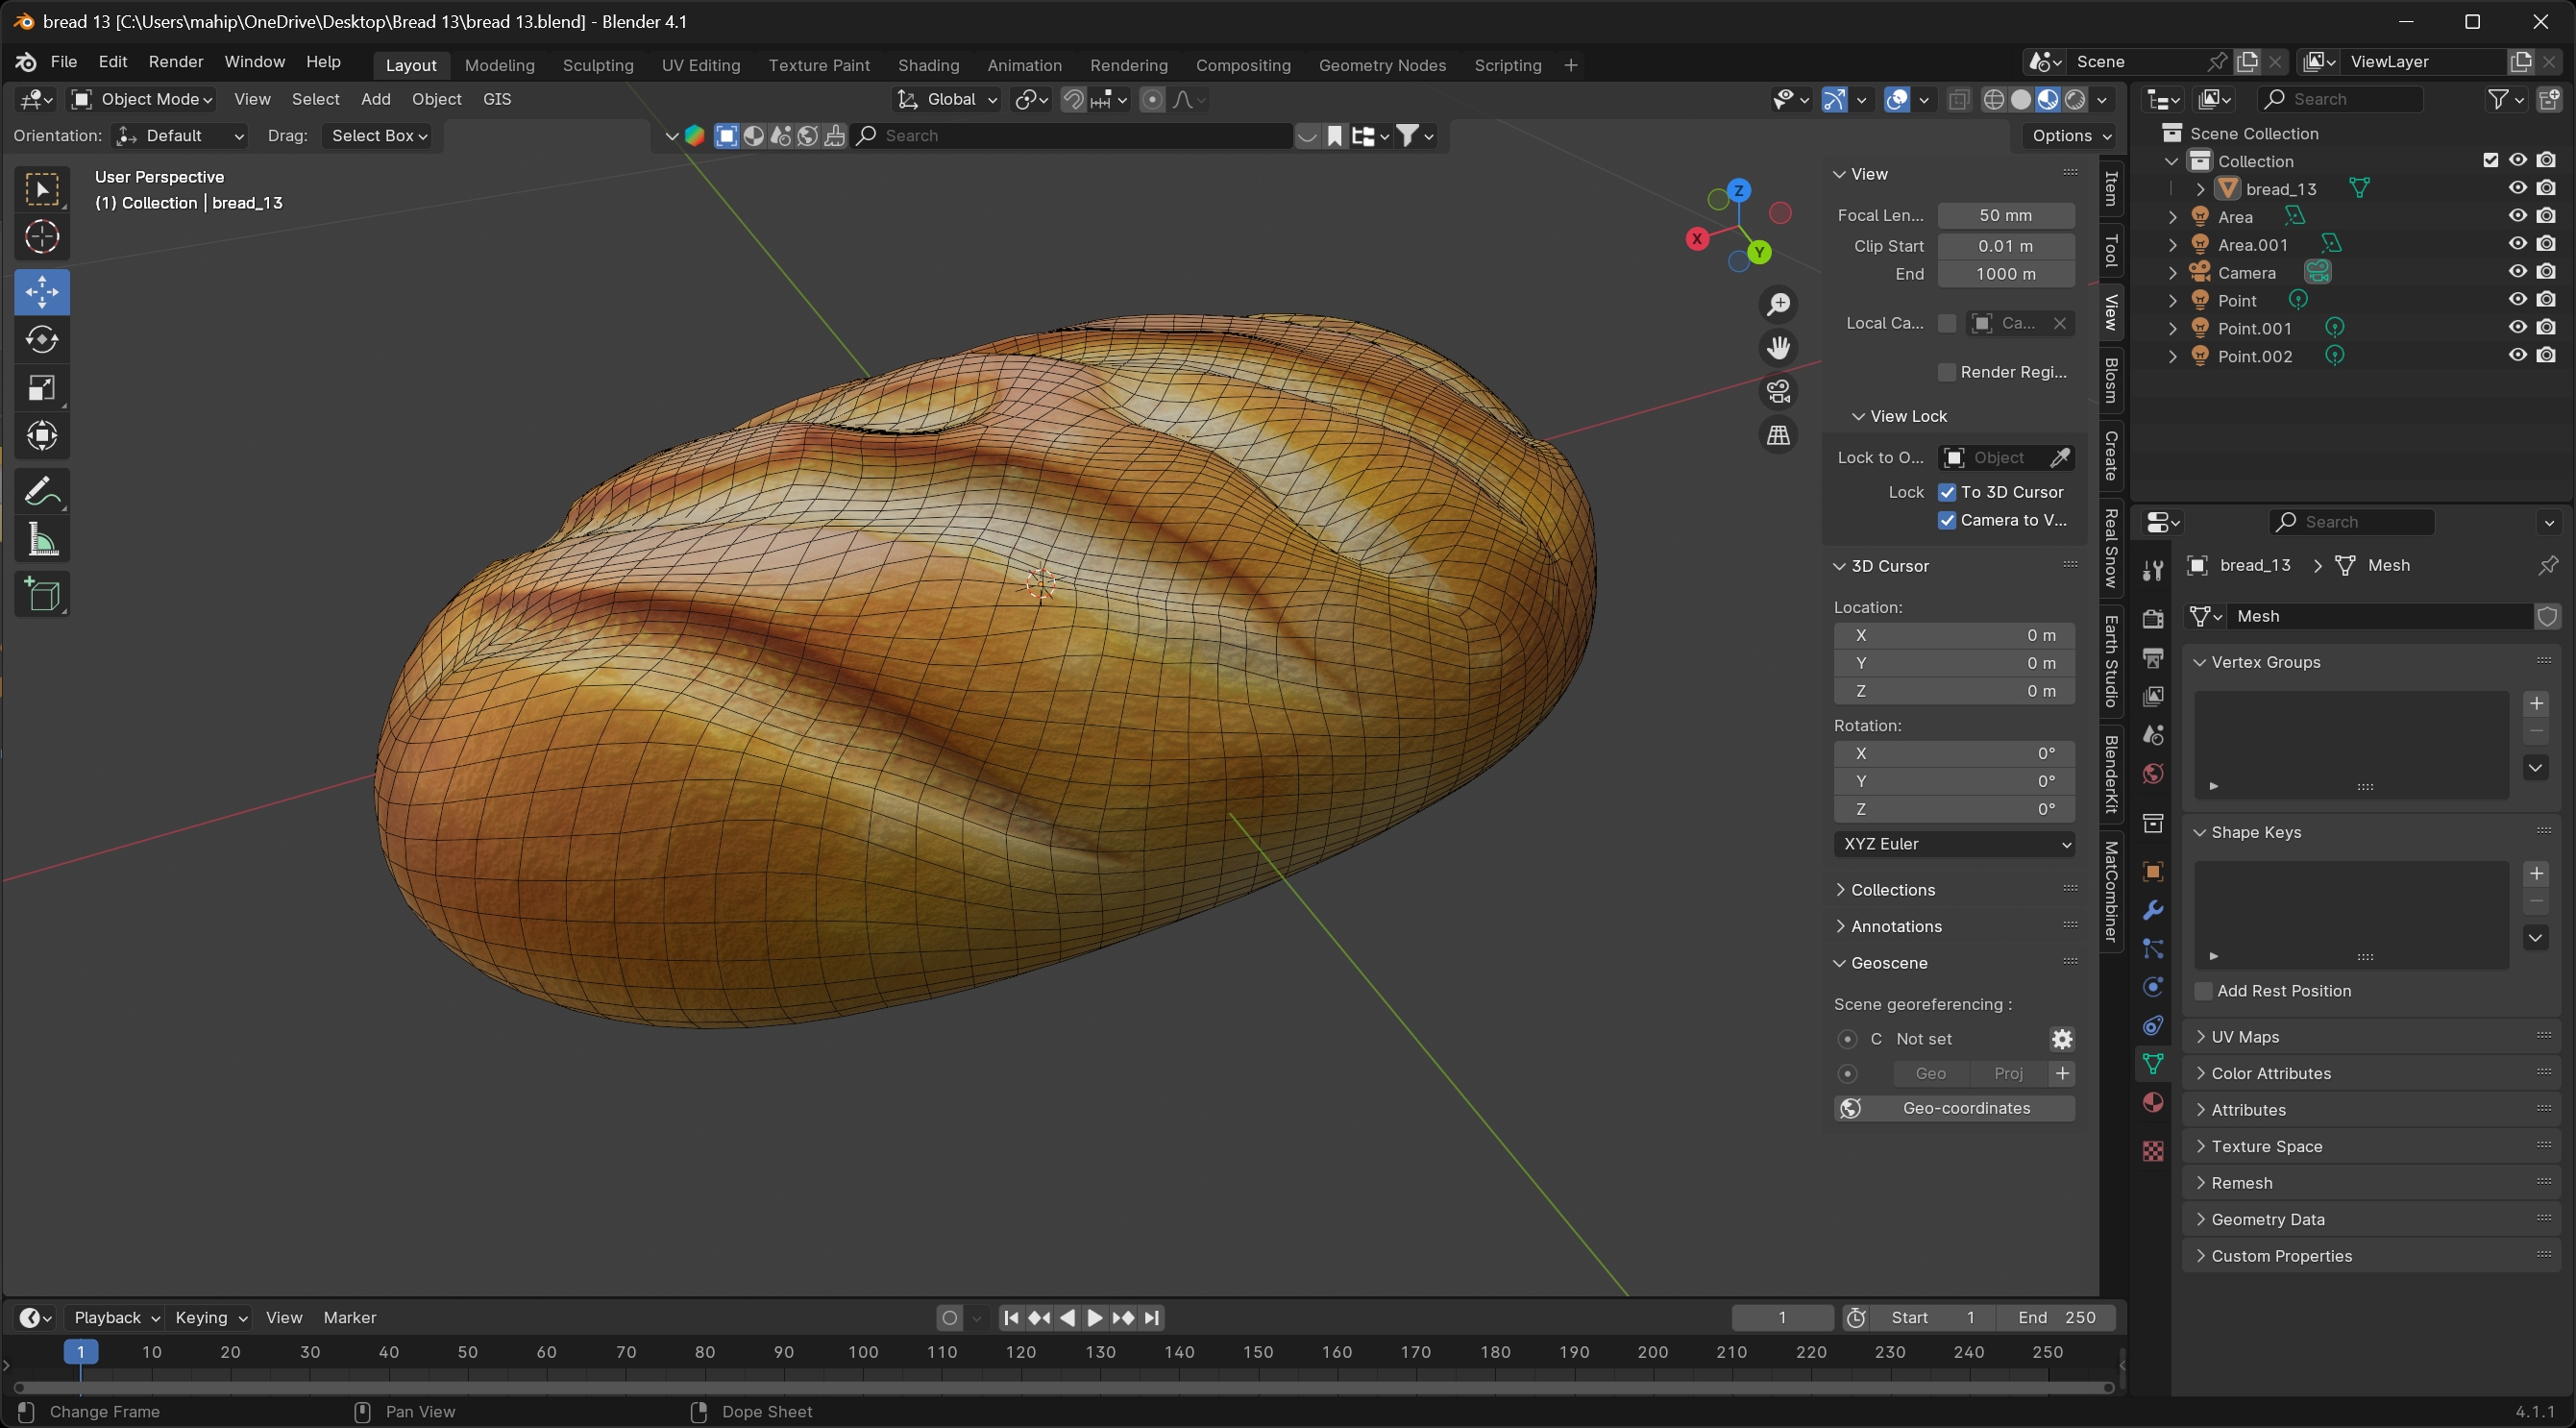The height and width of the screenshot is (1428, 2576).
Task: Hide bread_13 with eye icon
Action: click(2517, 188)
